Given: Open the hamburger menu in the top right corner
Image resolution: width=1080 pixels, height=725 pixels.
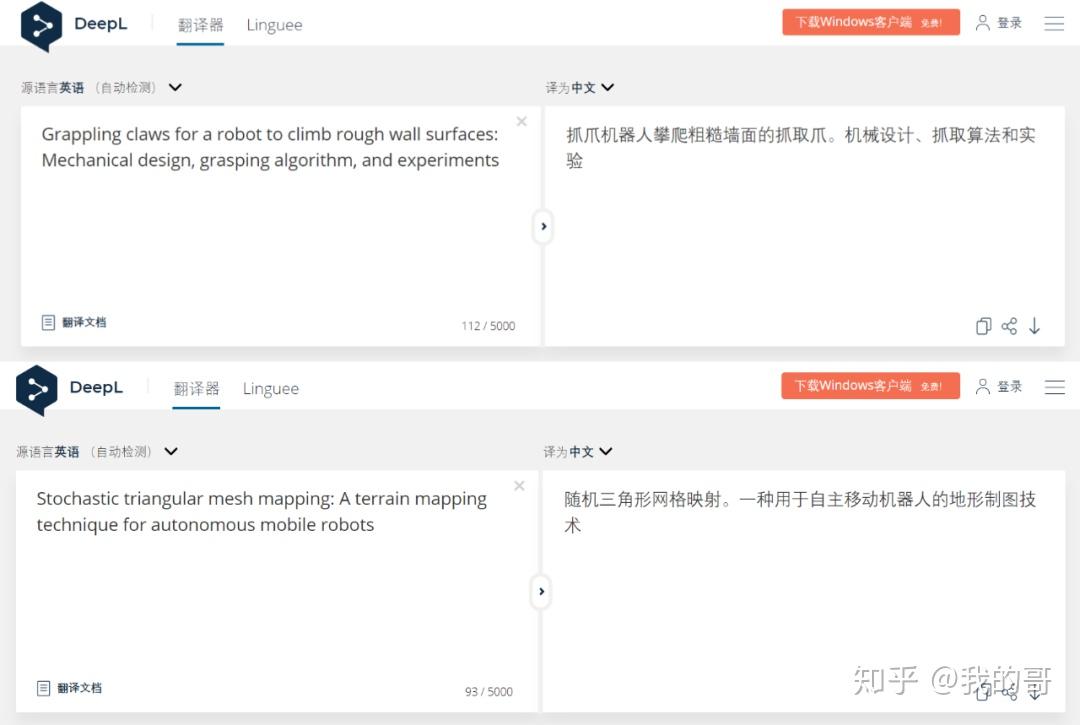Looking at the screenshot, I should click(1054, 23).
